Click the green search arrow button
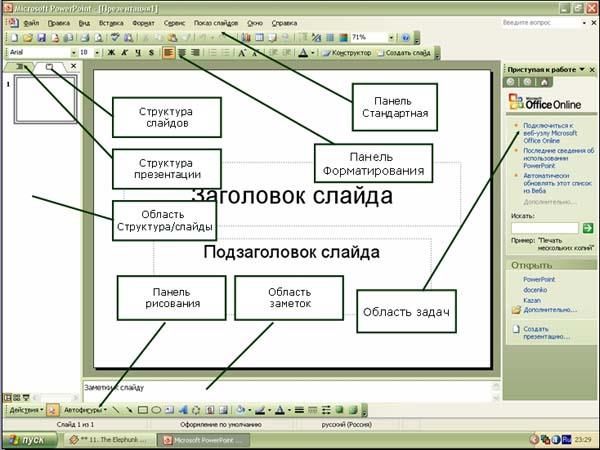The height and width of the screenshot is (450, 600). click(x=588, y=228)
